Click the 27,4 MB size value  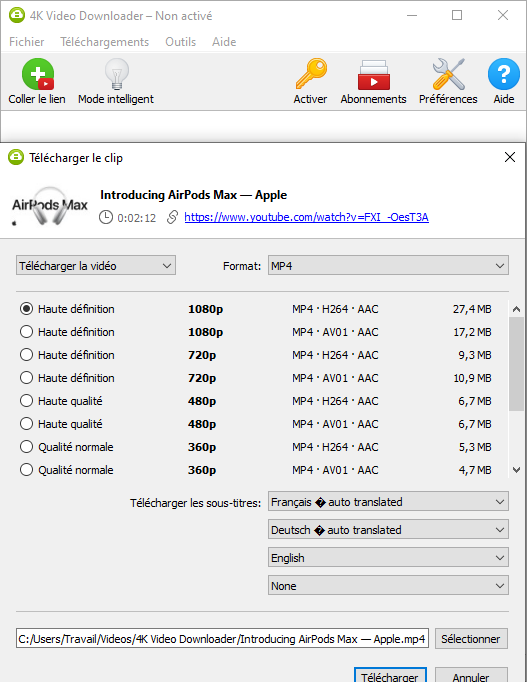click(x=472, y=309)
